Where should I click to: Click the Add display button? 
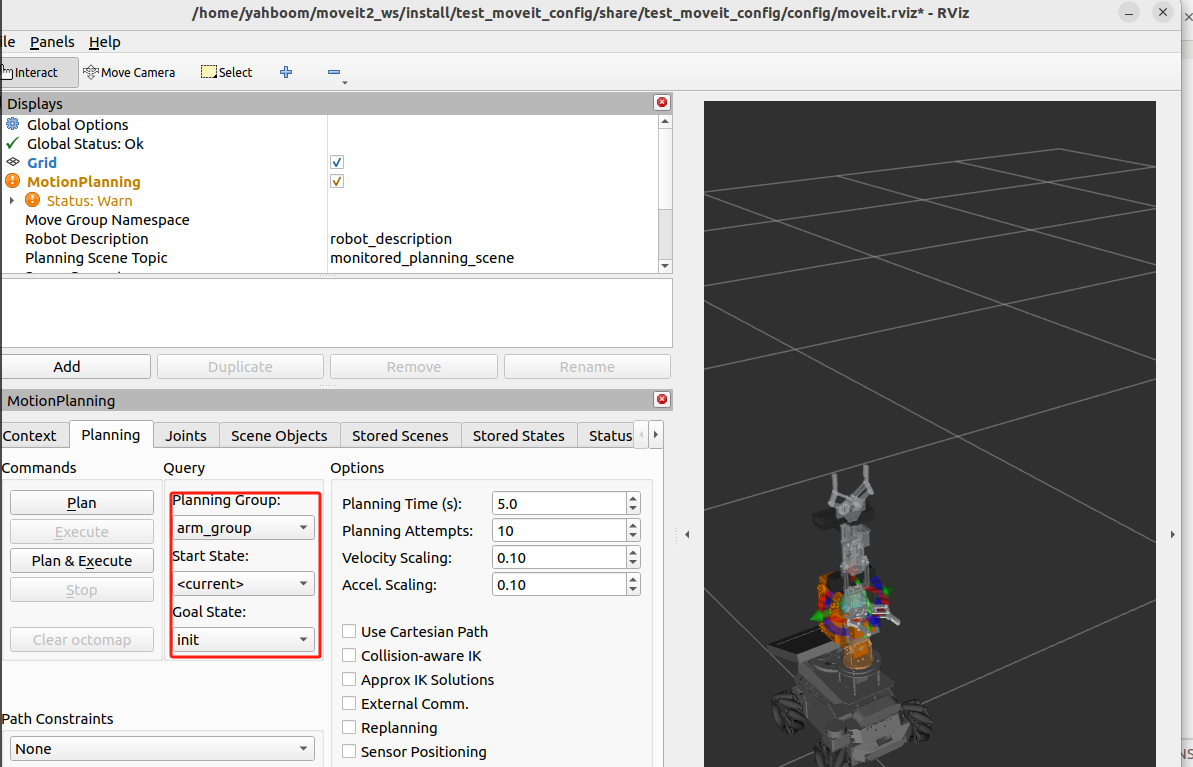[75, 367]
